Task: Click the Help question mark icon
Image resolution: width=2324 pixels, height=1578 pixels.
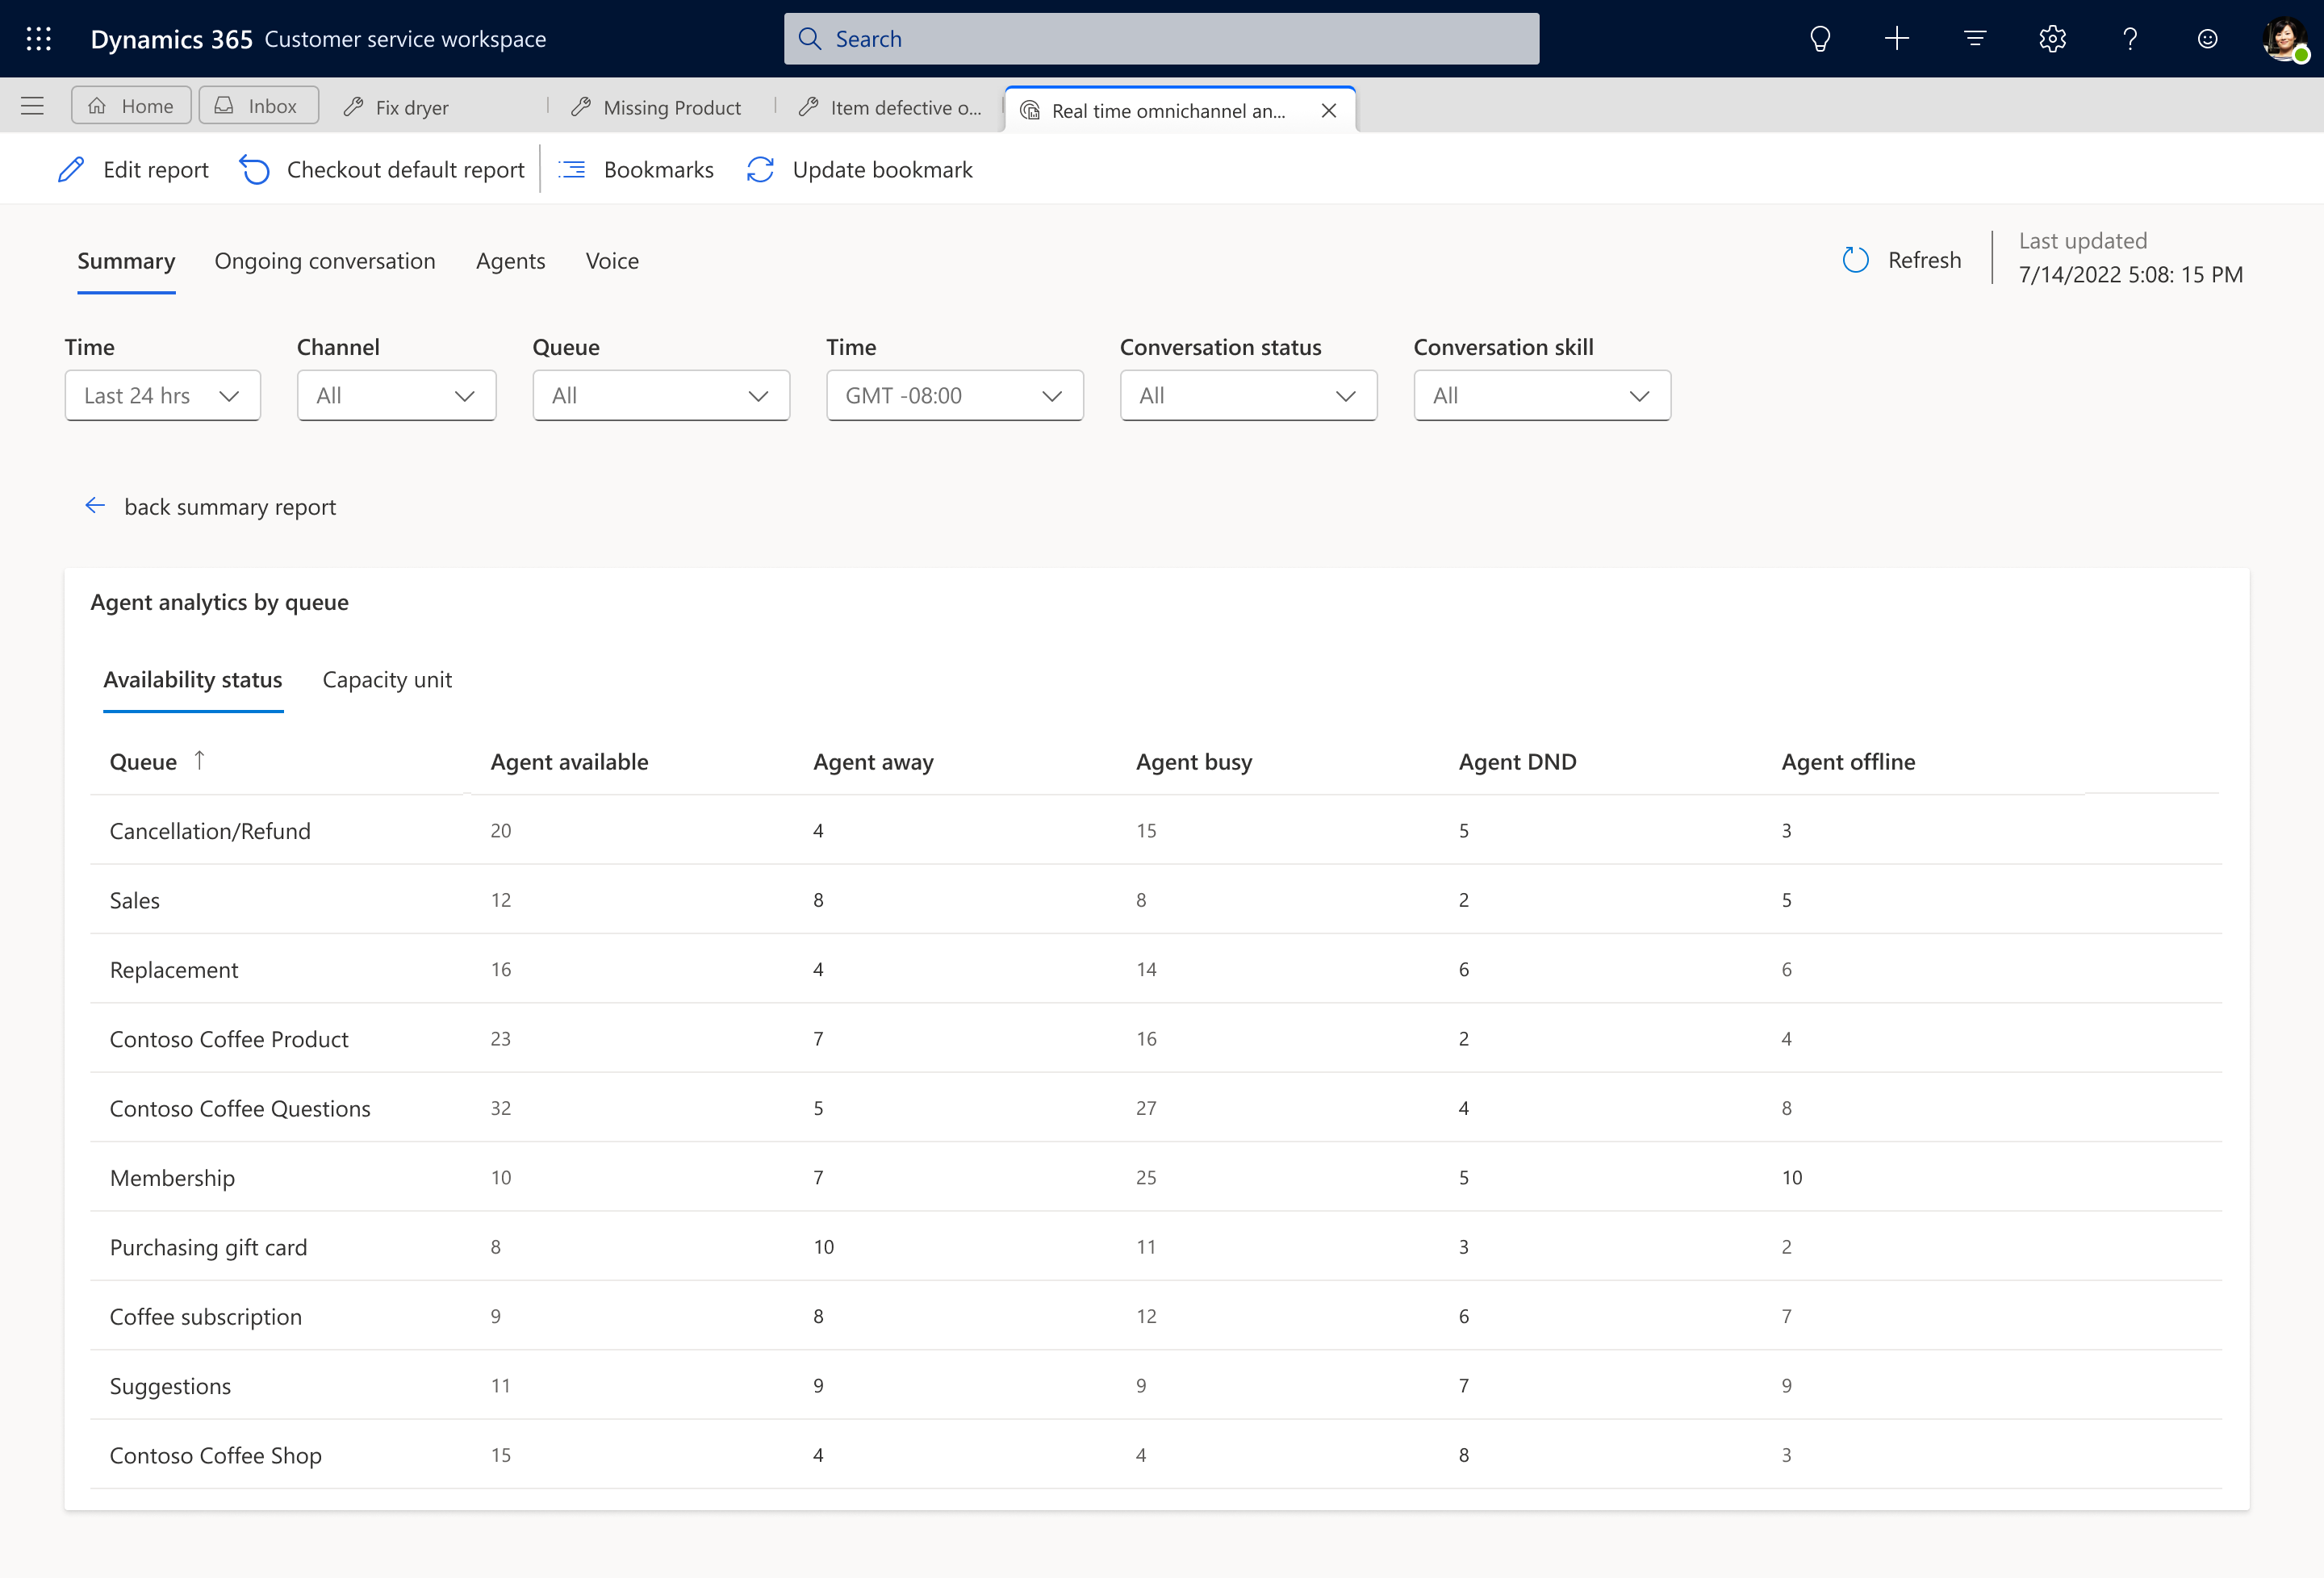Action: 2129,39
